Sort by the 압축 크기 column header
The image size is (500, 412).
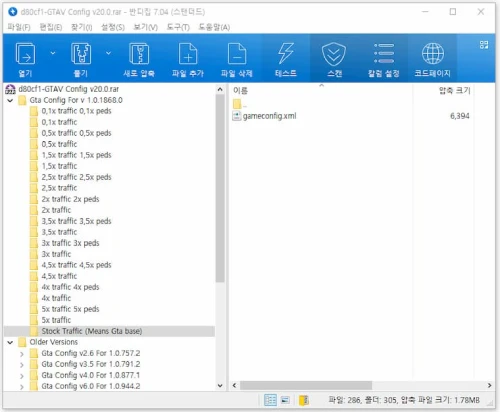[x=455, y=90]
